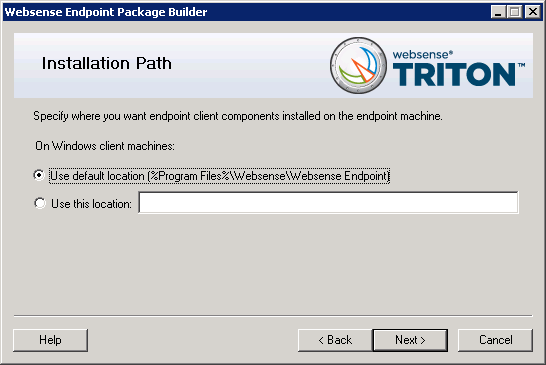
Task: Click the 'Specify where you want endpoint' instruction text
Action: click(238, 116)
